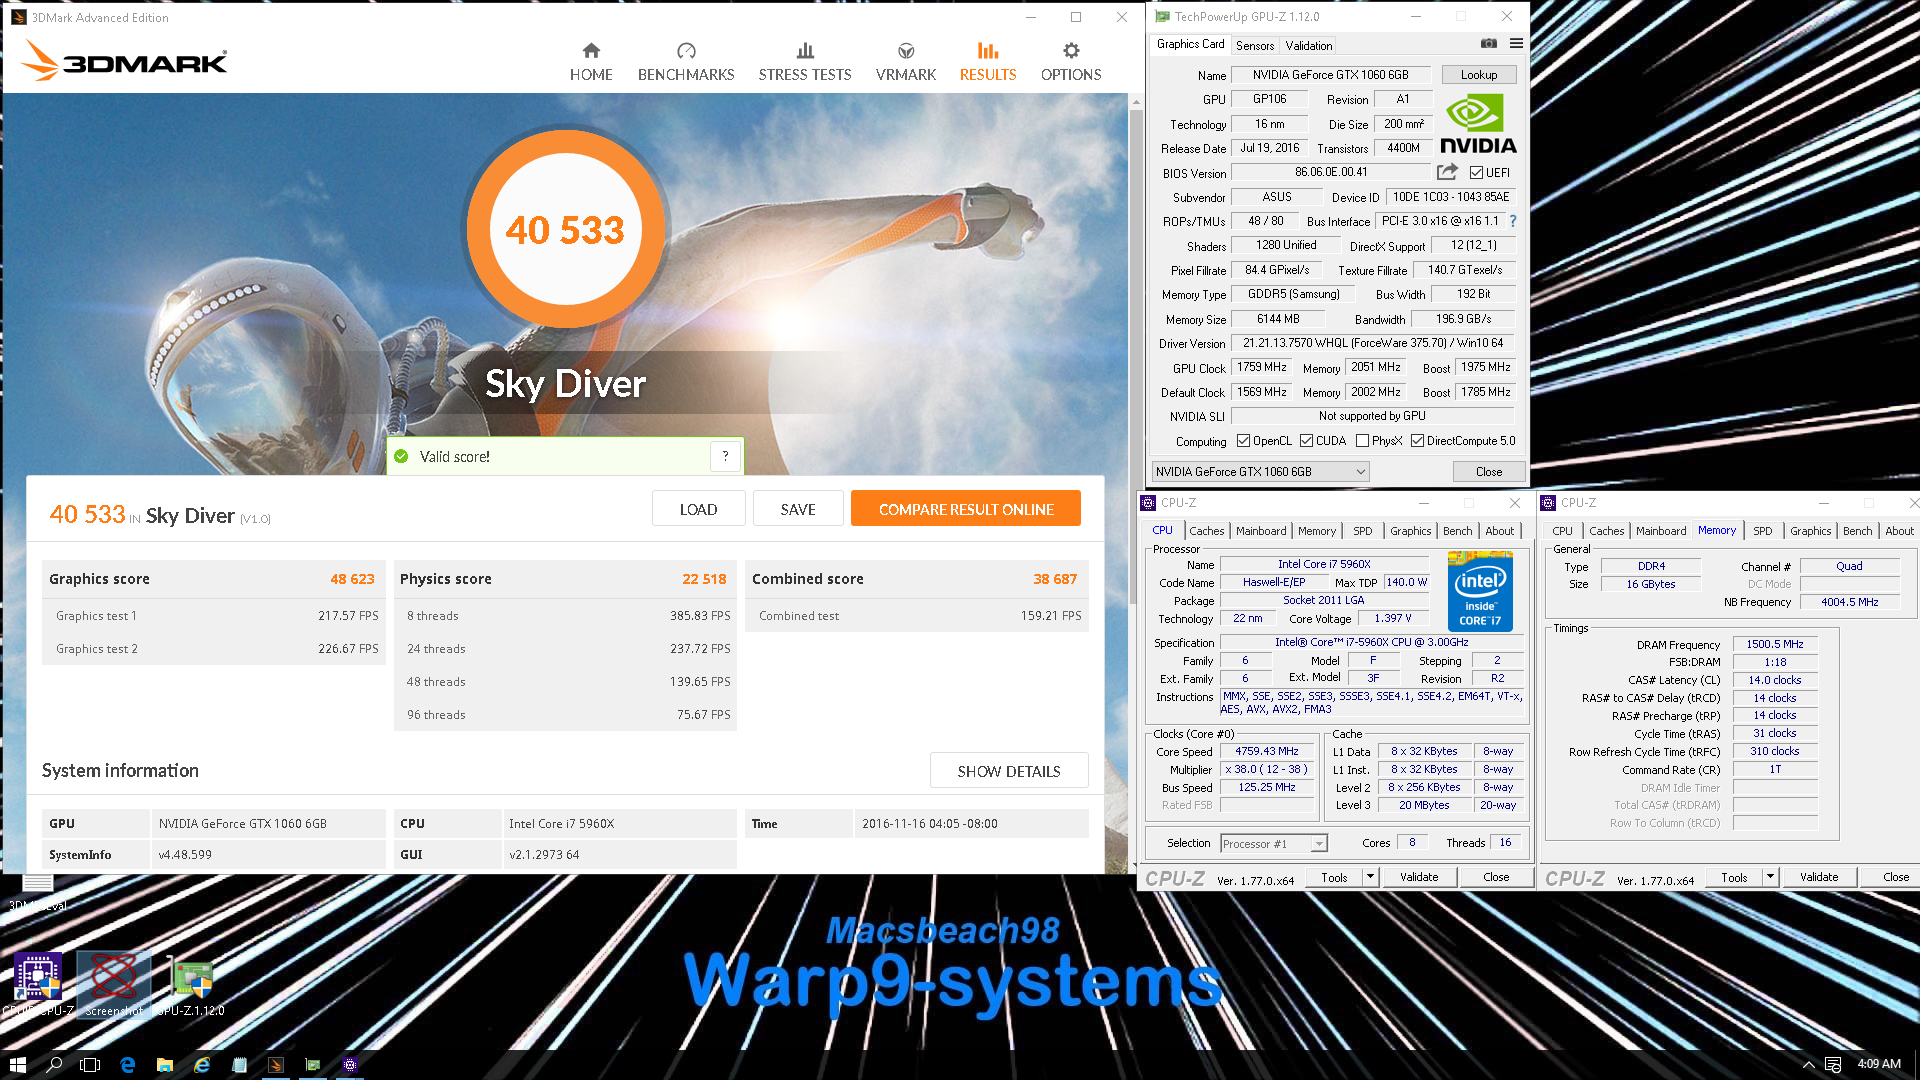Click LOAD in the 3DMark result panel
The image size is (1920, 1080).
click(x=698, y=509)
